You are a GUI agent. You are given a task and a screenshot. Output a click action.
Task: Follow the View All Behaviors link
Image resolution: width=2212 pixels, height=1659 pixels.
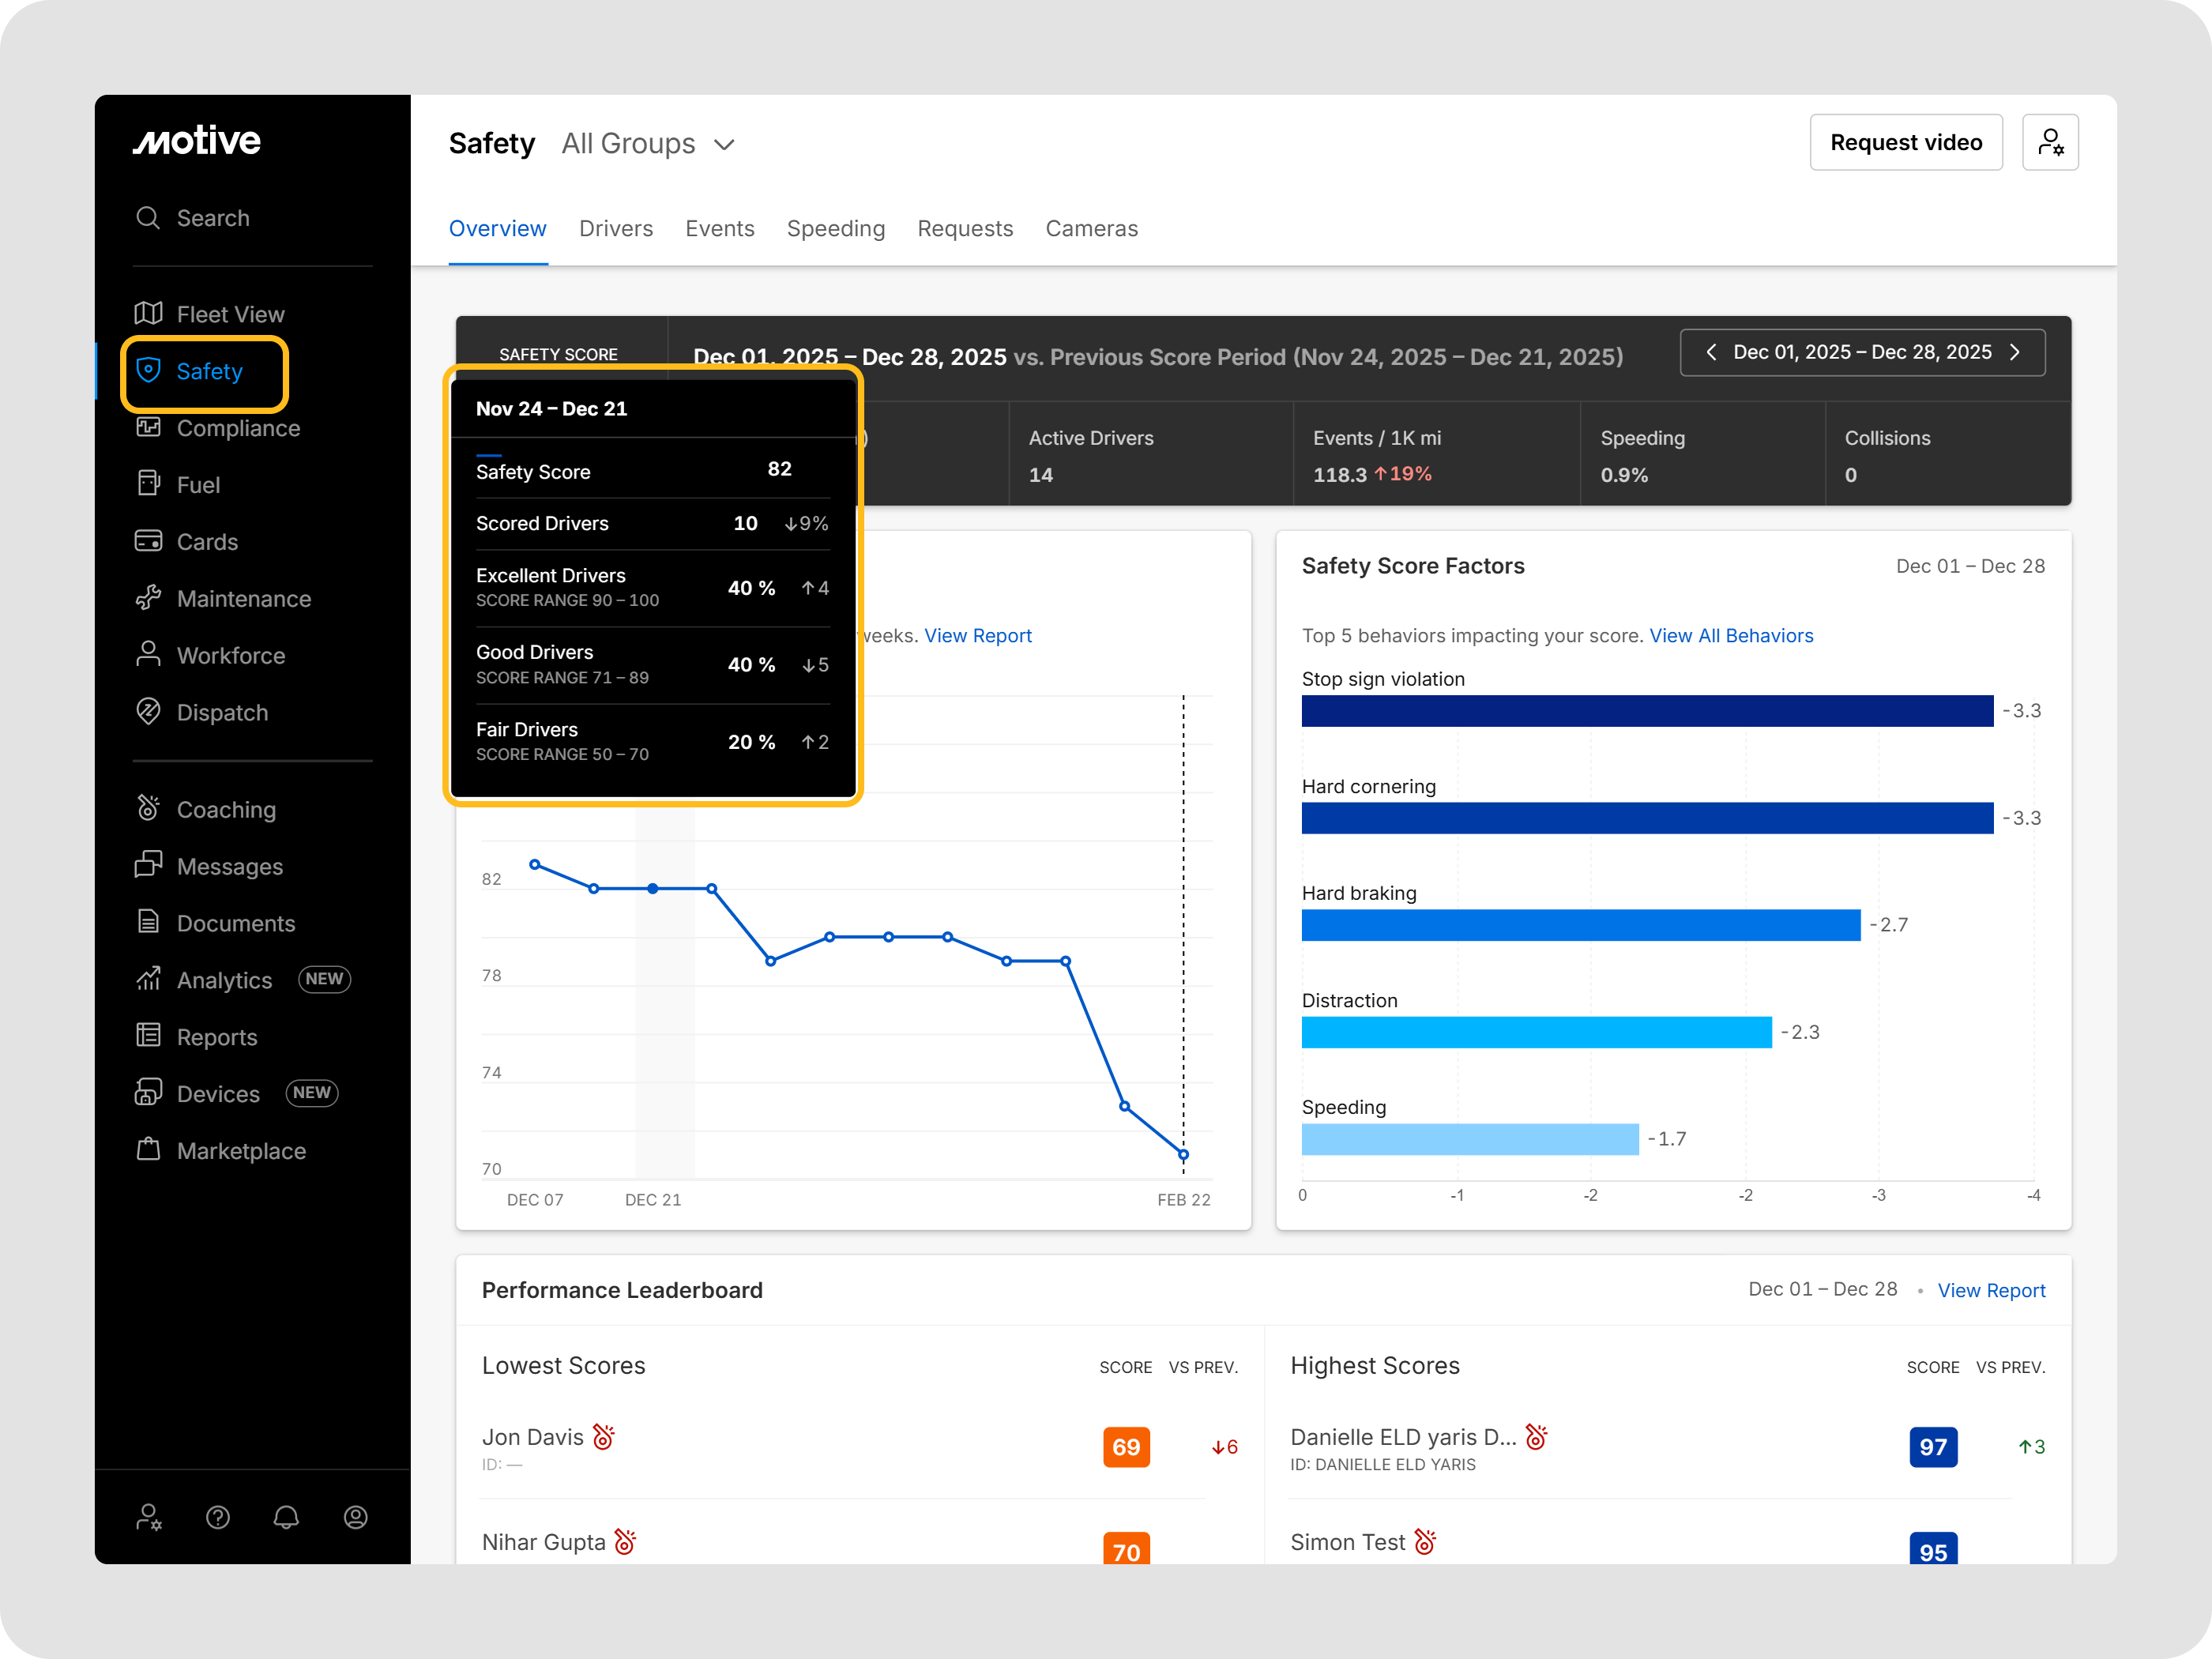(x=1730, y=636)
